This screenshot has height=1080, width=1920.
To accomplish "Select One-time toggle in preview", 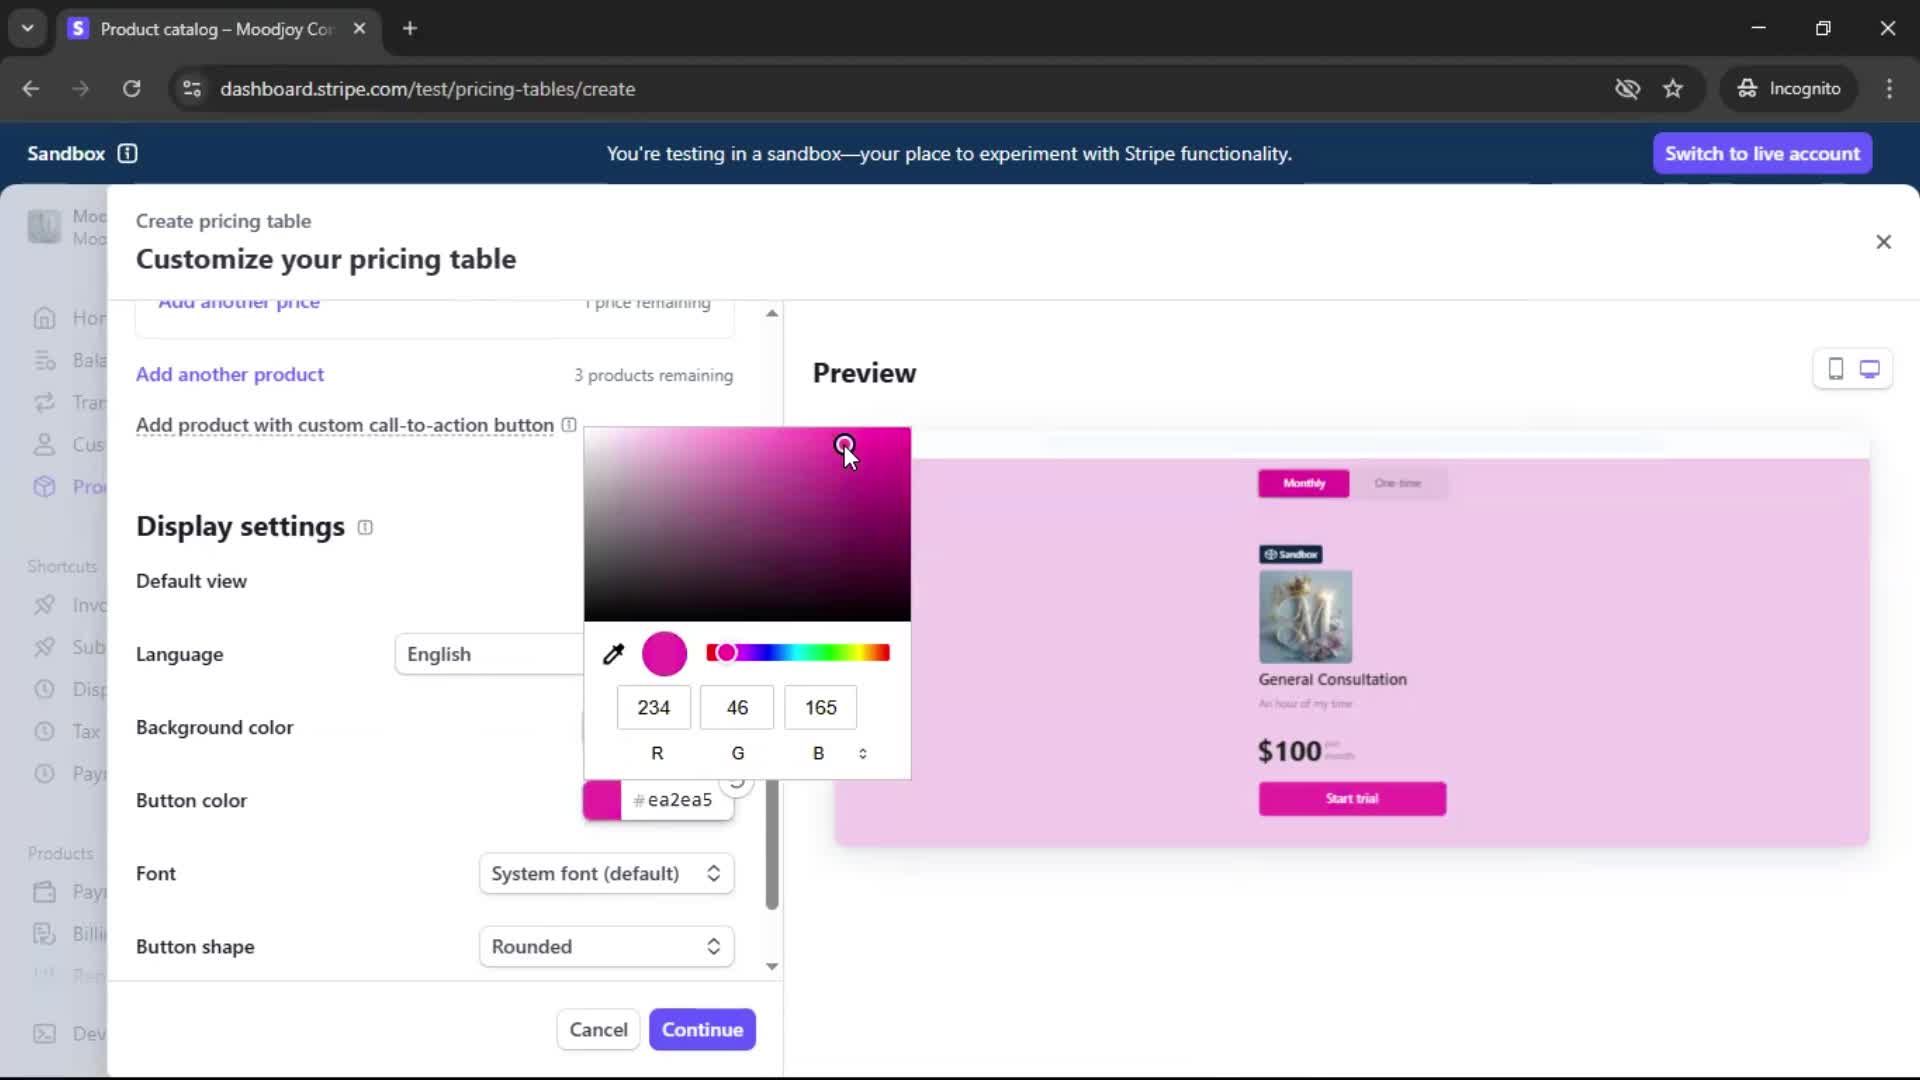I will (x=1397, y=483).
